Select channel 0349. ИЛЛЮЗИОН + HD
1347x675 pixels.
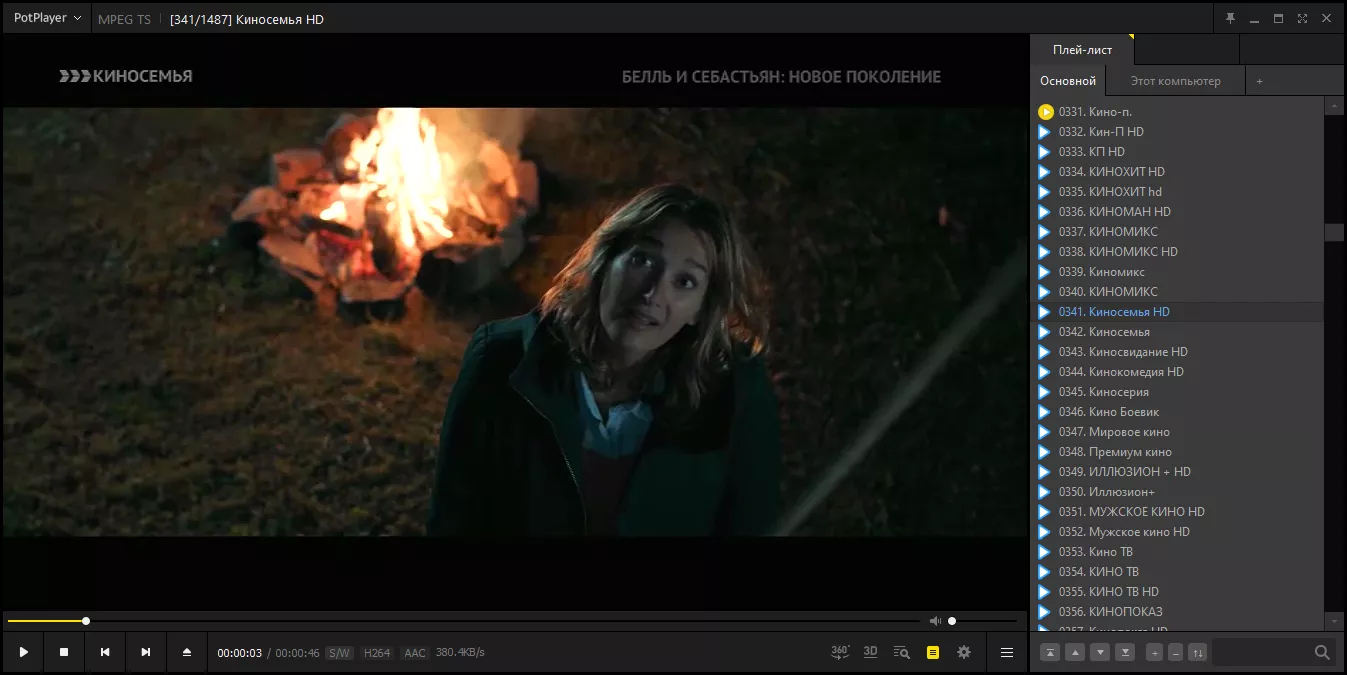1177,472
